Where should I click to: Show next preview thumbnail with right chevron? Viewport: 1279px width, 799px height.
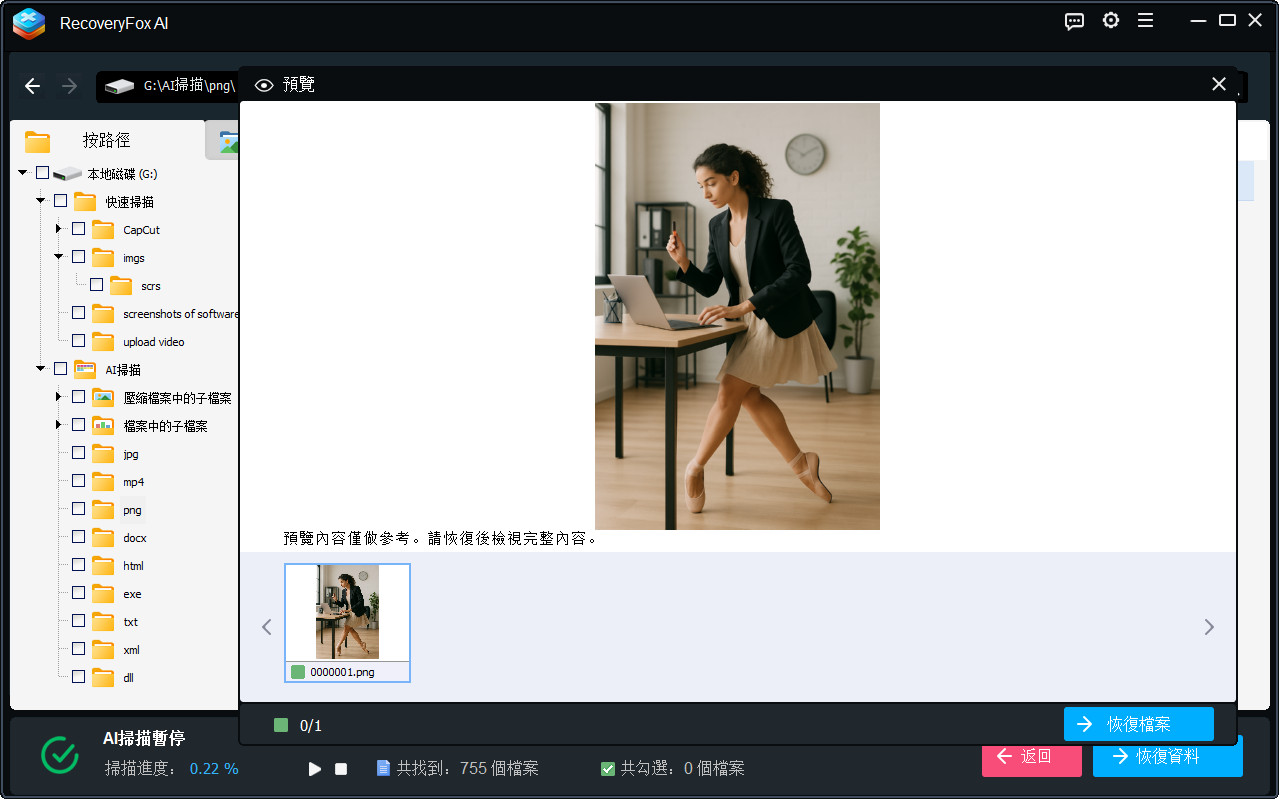[1209, 627]
